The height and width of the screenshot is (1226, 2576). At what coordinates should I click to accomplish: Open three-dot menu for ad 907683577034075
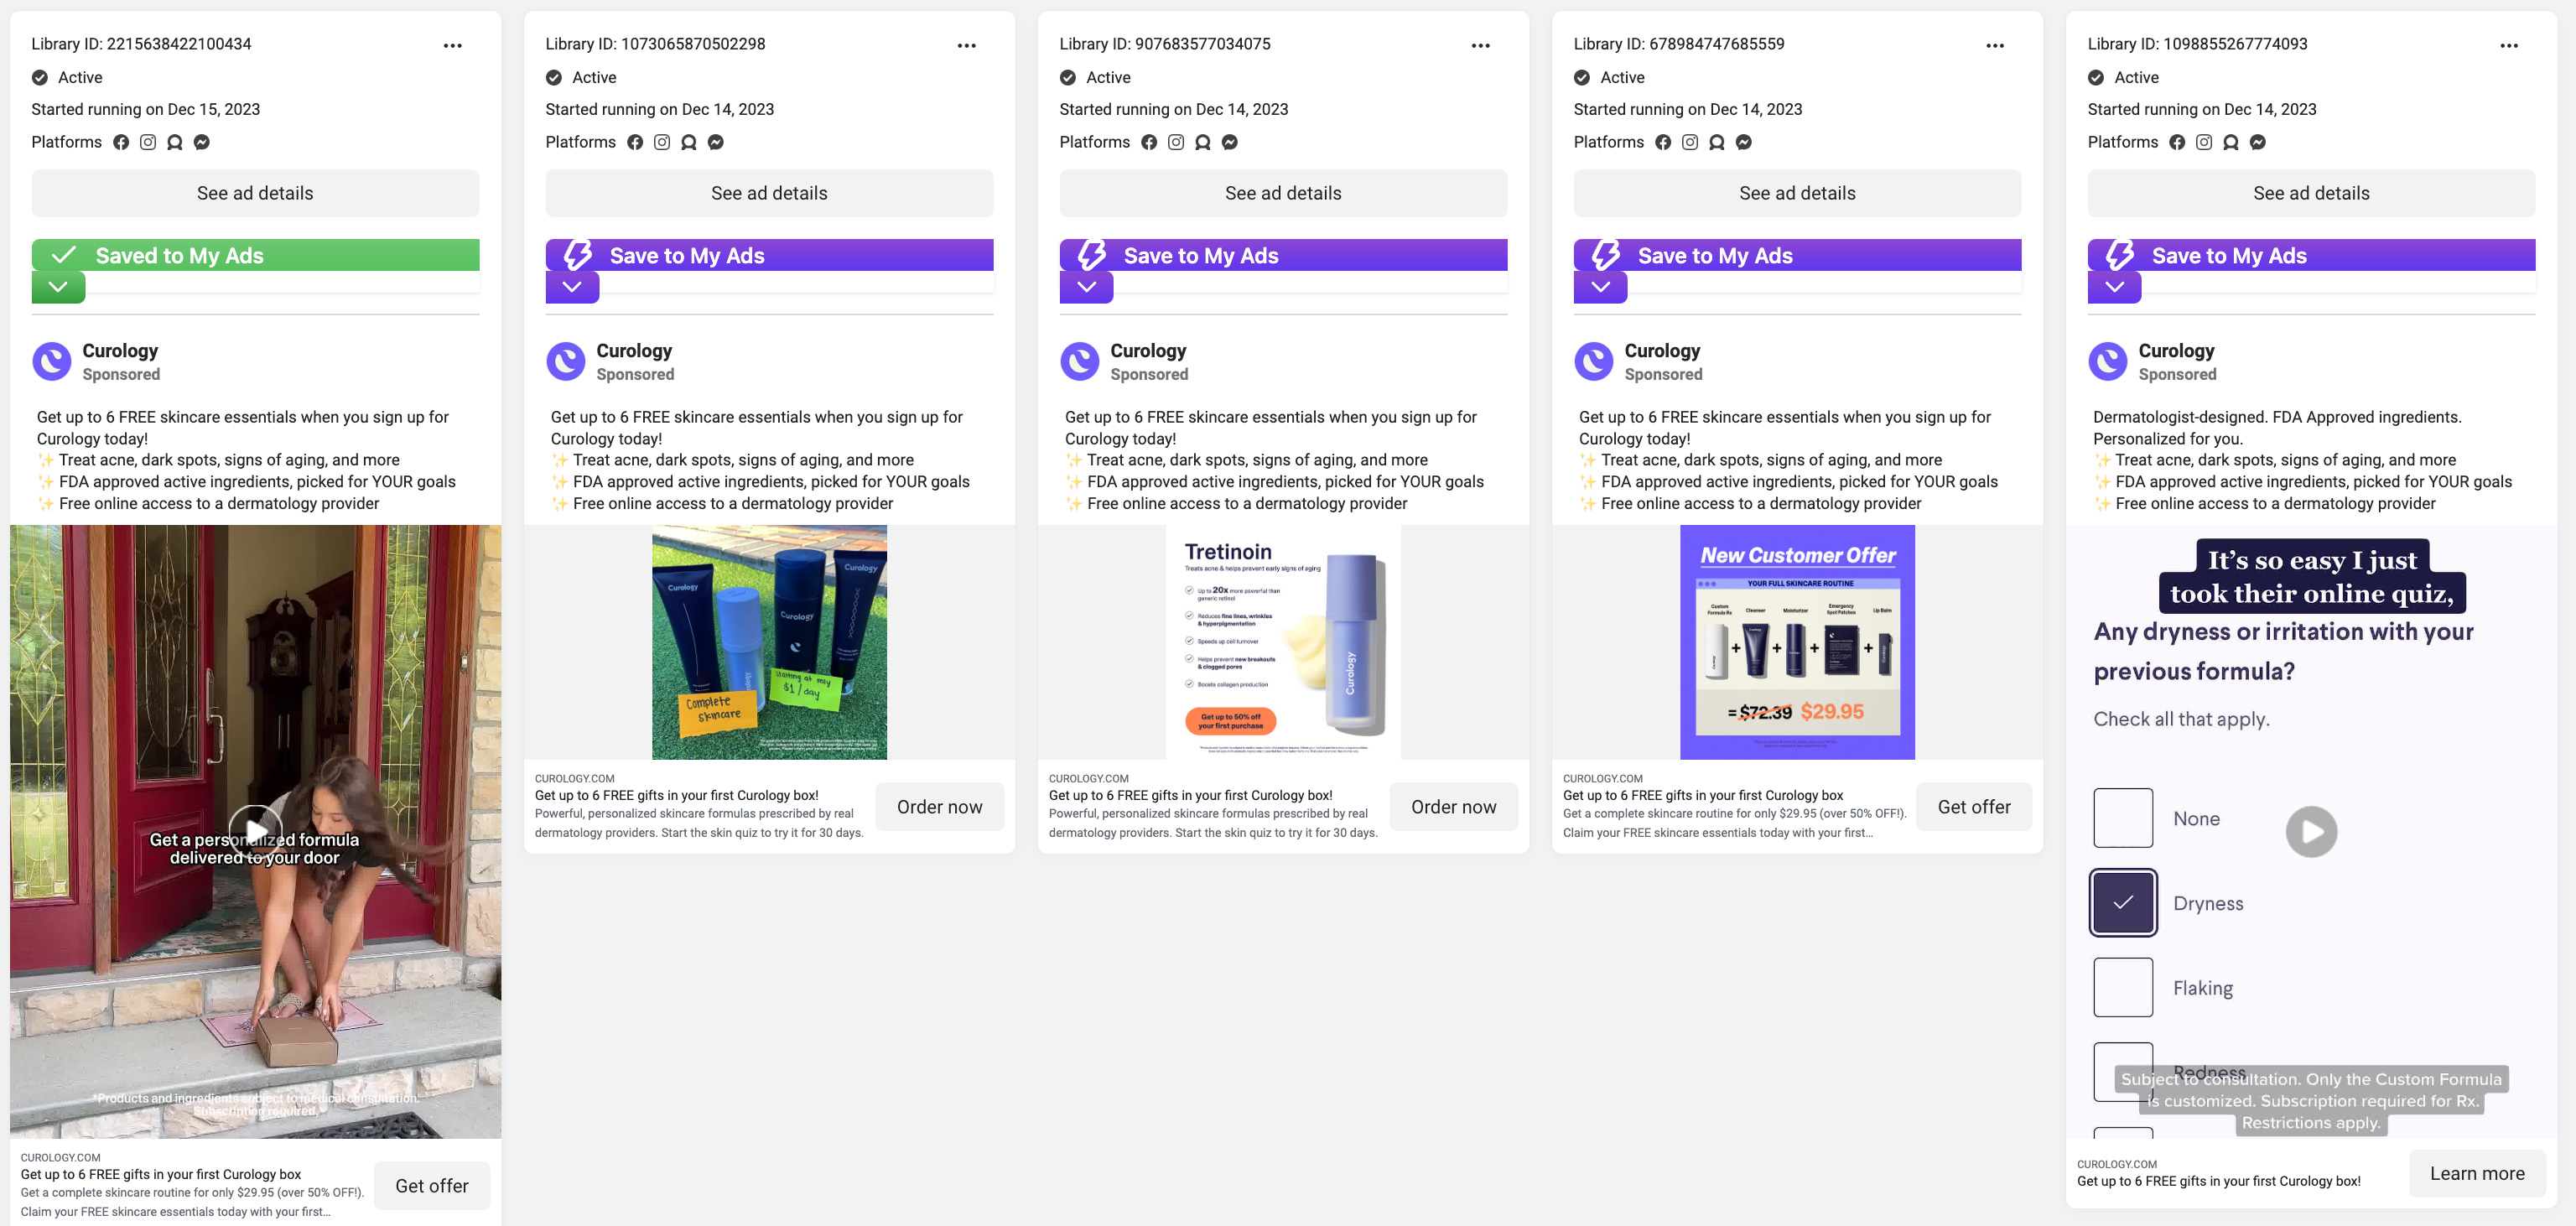[1481, 45]
